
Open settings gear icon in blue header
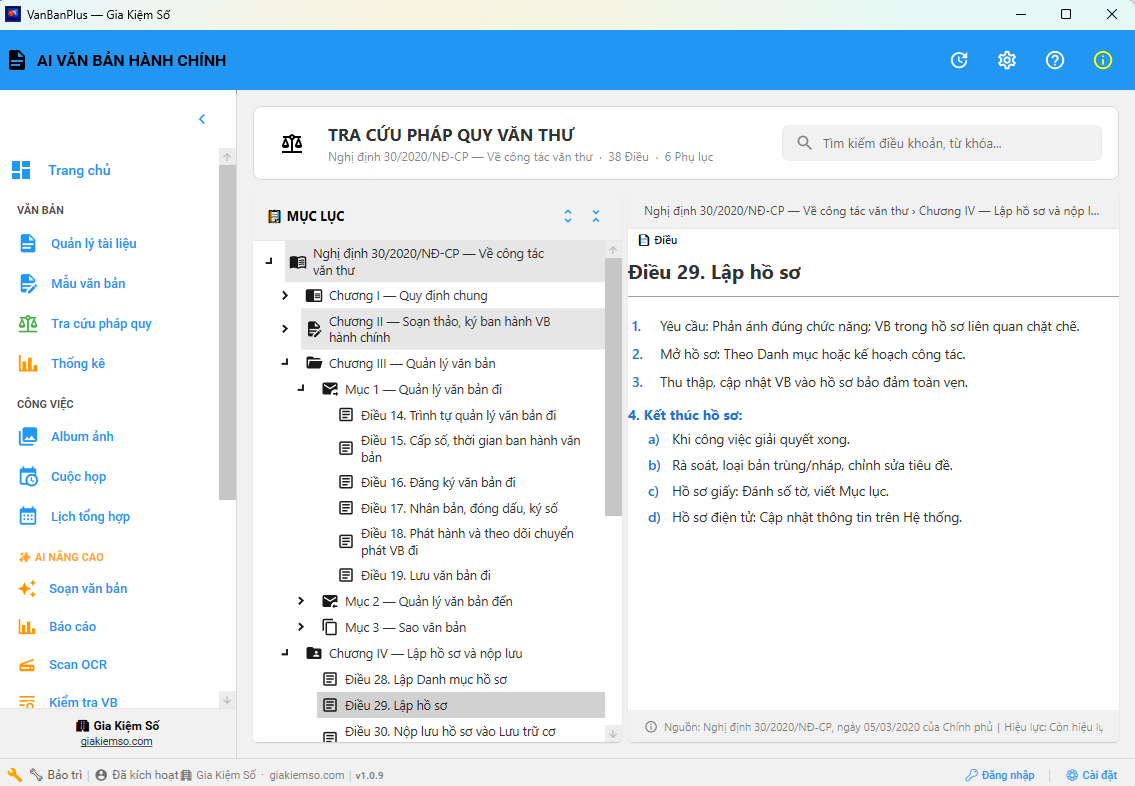click(x=1007, y=60)
